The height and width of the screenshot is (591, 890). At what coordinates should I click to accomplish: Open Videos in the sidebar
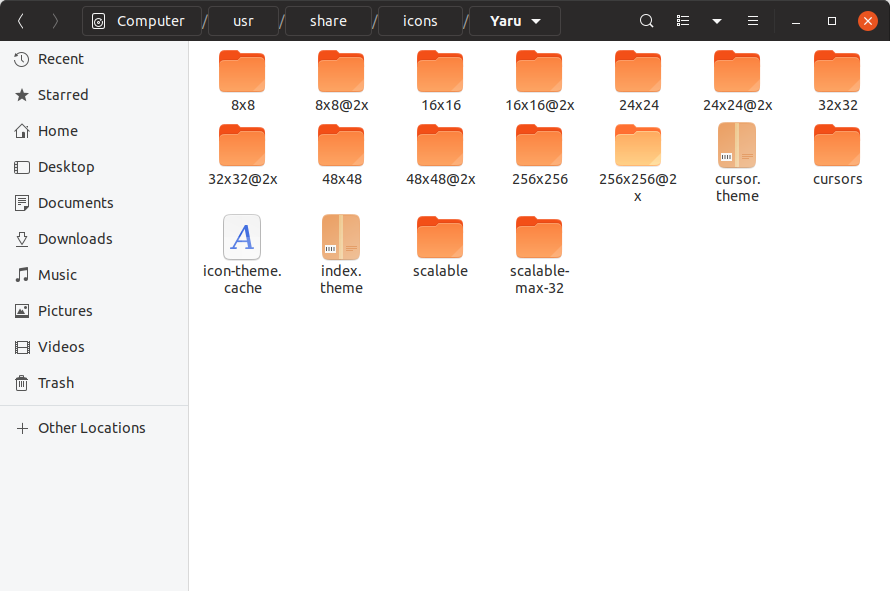94,347
